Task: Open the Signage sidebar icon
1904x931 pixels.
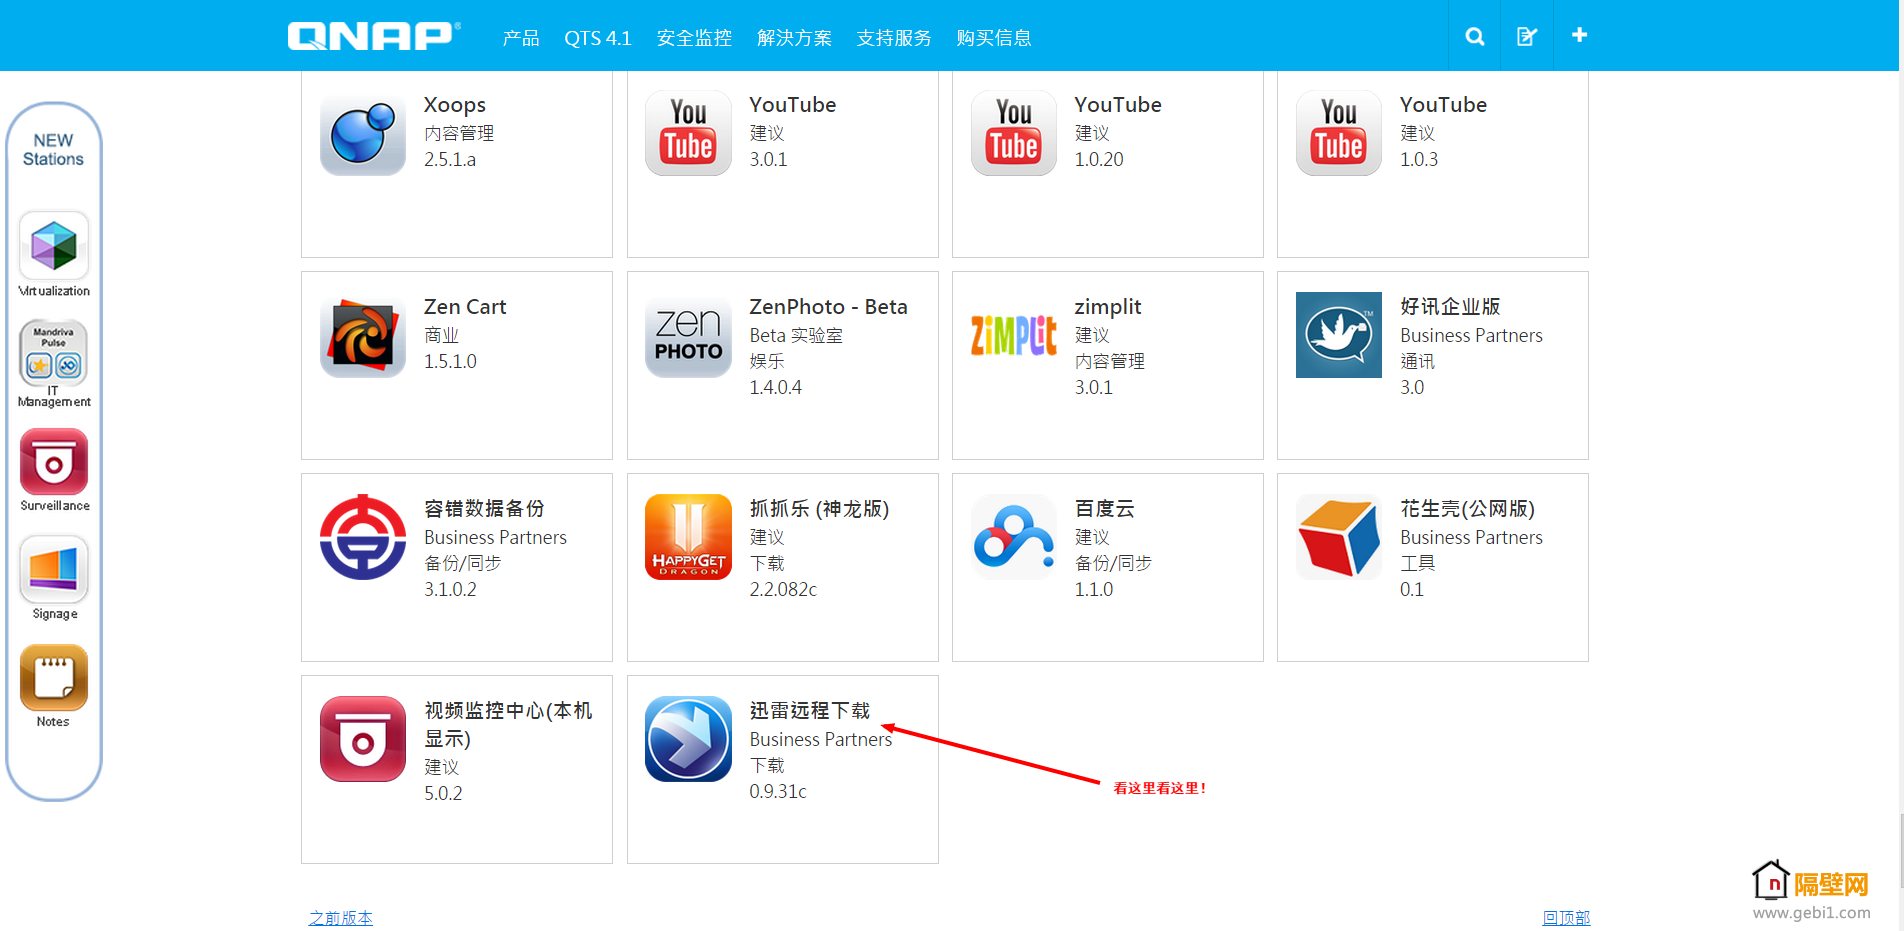Action: click(x=54, y=569)
